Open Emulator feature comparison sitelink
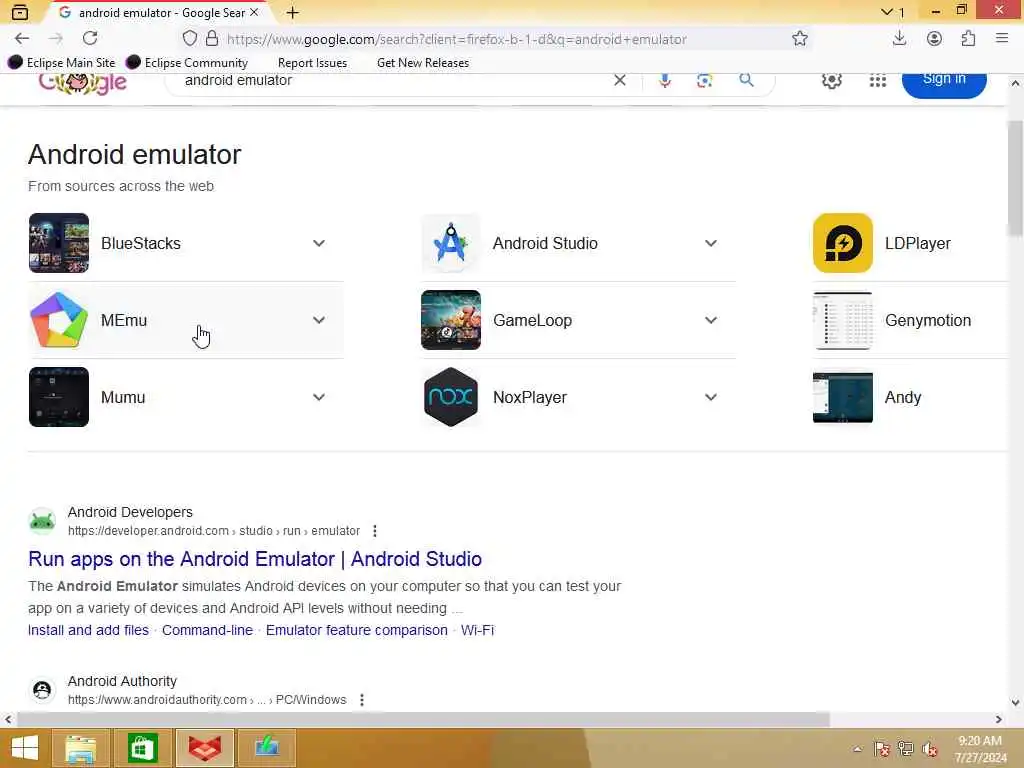The image size is (1024, 768). 357,631
